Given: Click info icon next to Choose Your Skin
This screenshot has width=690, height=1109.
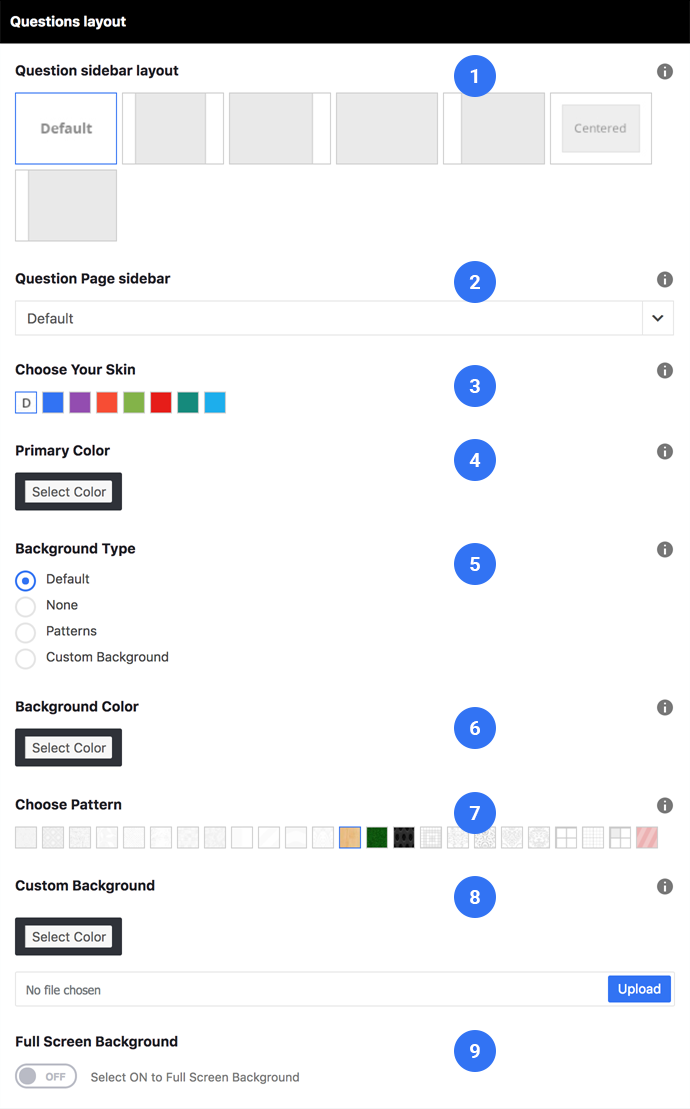Looking at the screenshot, I should pyautogui.click(x=665, y=371).
